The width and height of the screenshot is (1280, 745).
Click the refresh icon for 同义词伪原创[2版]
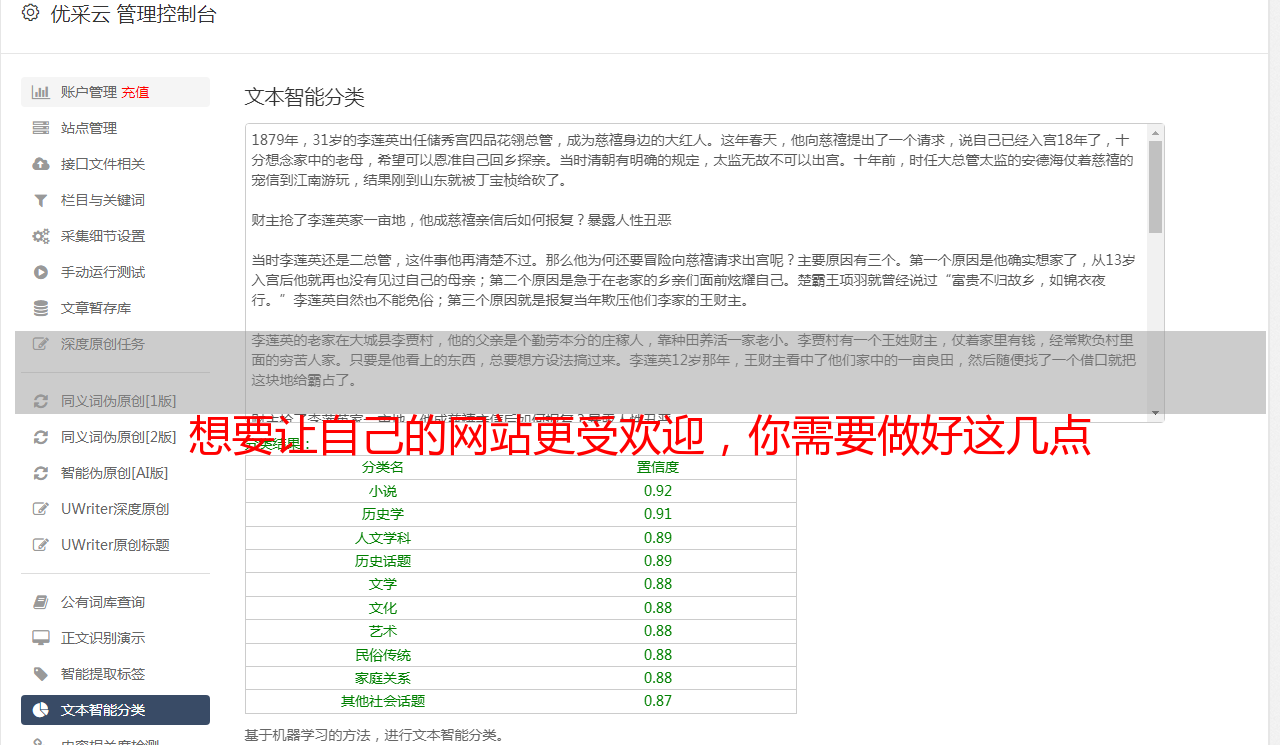click(x=41, y=437)
